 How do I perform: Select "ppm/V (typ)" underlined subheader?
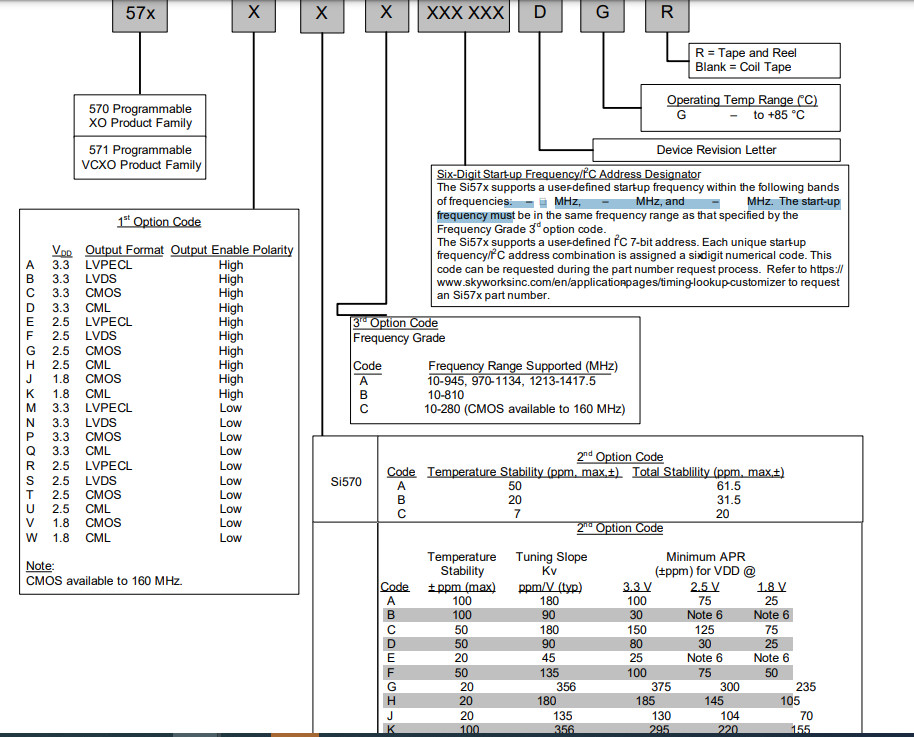(x=550, y=587)
